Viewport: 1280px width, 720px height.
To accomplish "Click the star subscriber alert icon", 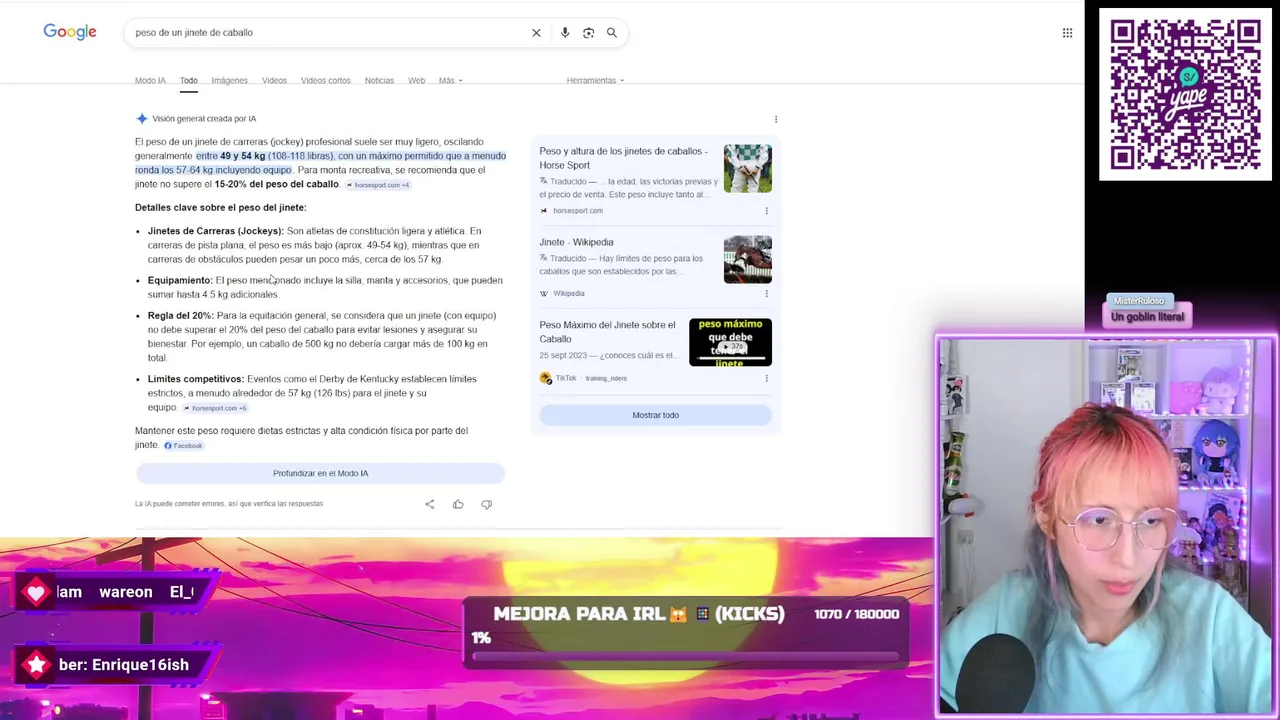I will [x=37, y=665].
